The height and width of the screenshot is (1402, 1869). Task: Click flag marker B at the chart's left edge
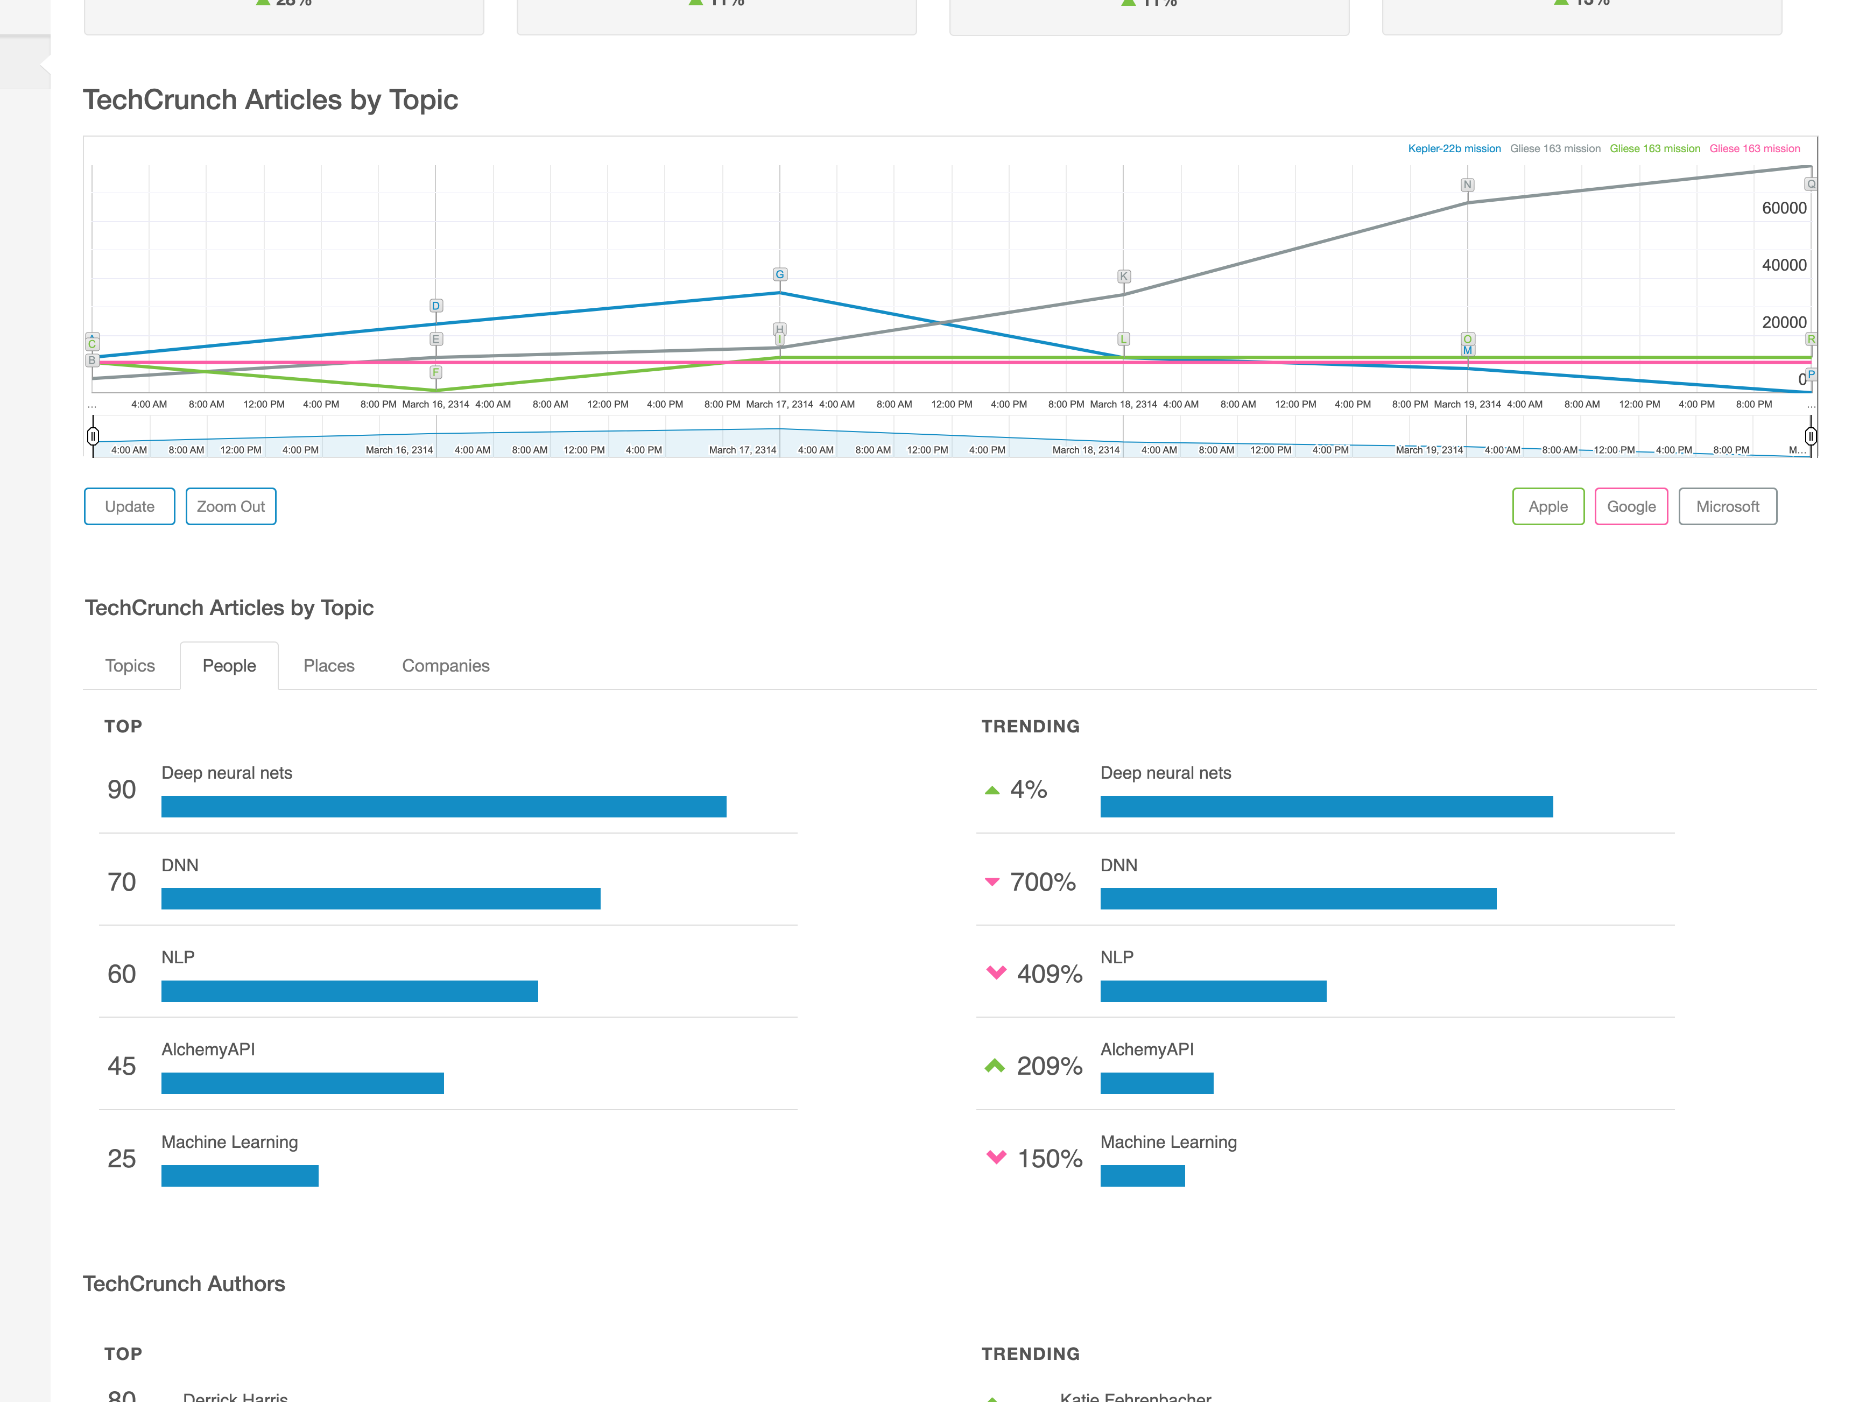click(x=91, y=361)
